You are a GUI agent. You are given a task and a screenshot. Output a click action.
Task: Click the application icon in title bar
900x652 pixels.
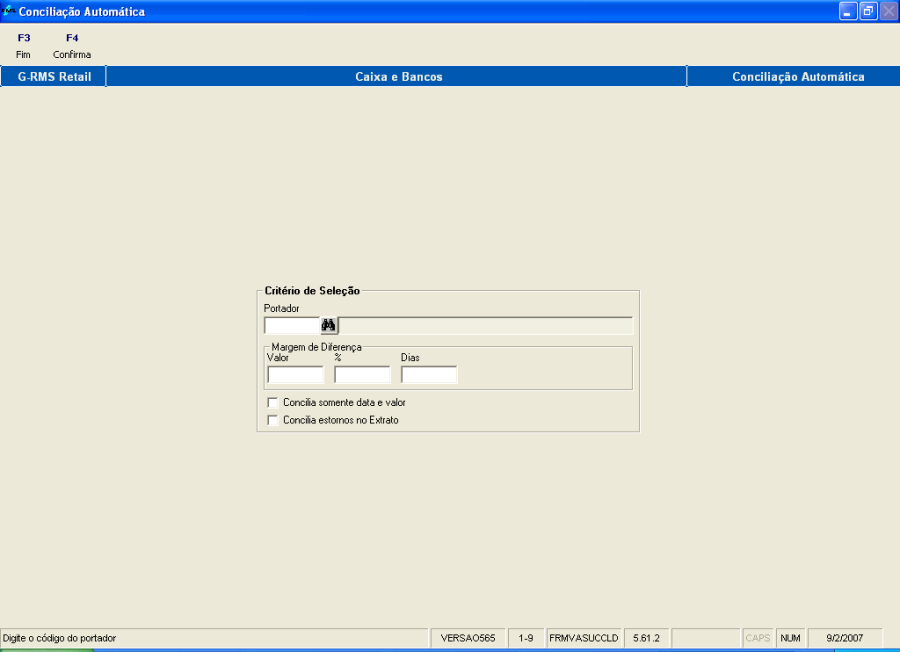tap(8, 11)
